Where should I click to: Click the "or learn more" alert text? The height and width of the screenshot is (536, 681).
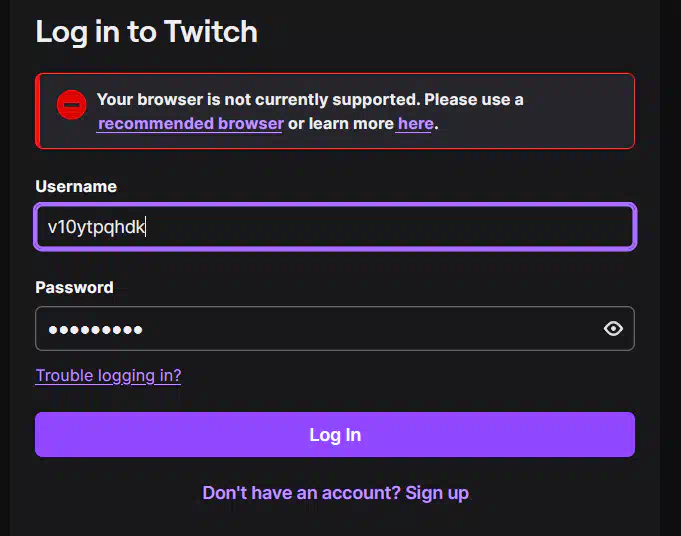coord(340,124)
